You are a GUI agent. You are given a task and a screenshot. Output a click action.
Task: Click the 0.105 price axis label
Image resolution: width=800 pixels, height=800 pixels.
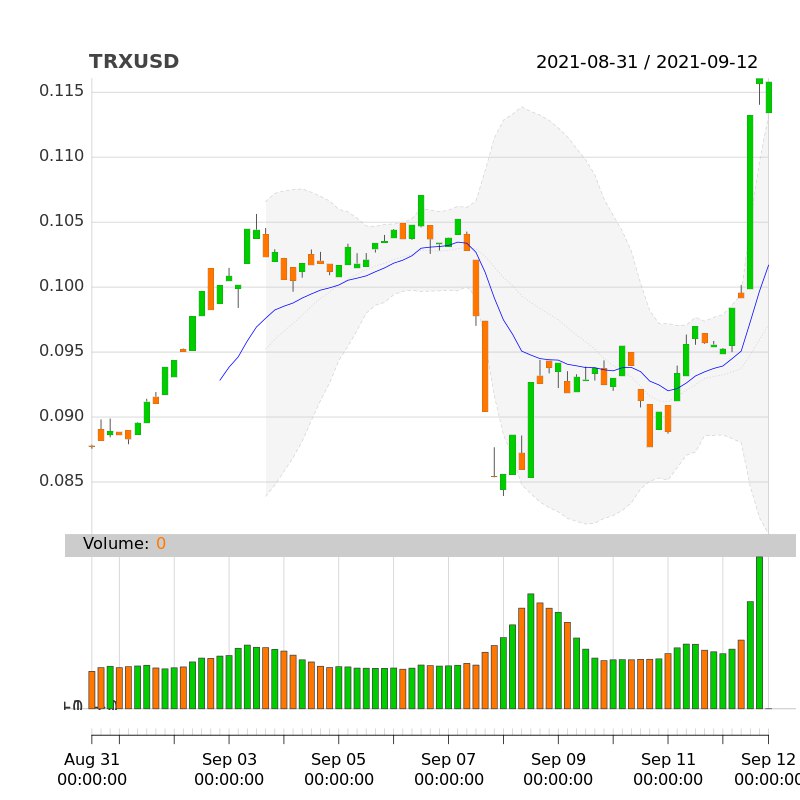[x=61, y=221]
